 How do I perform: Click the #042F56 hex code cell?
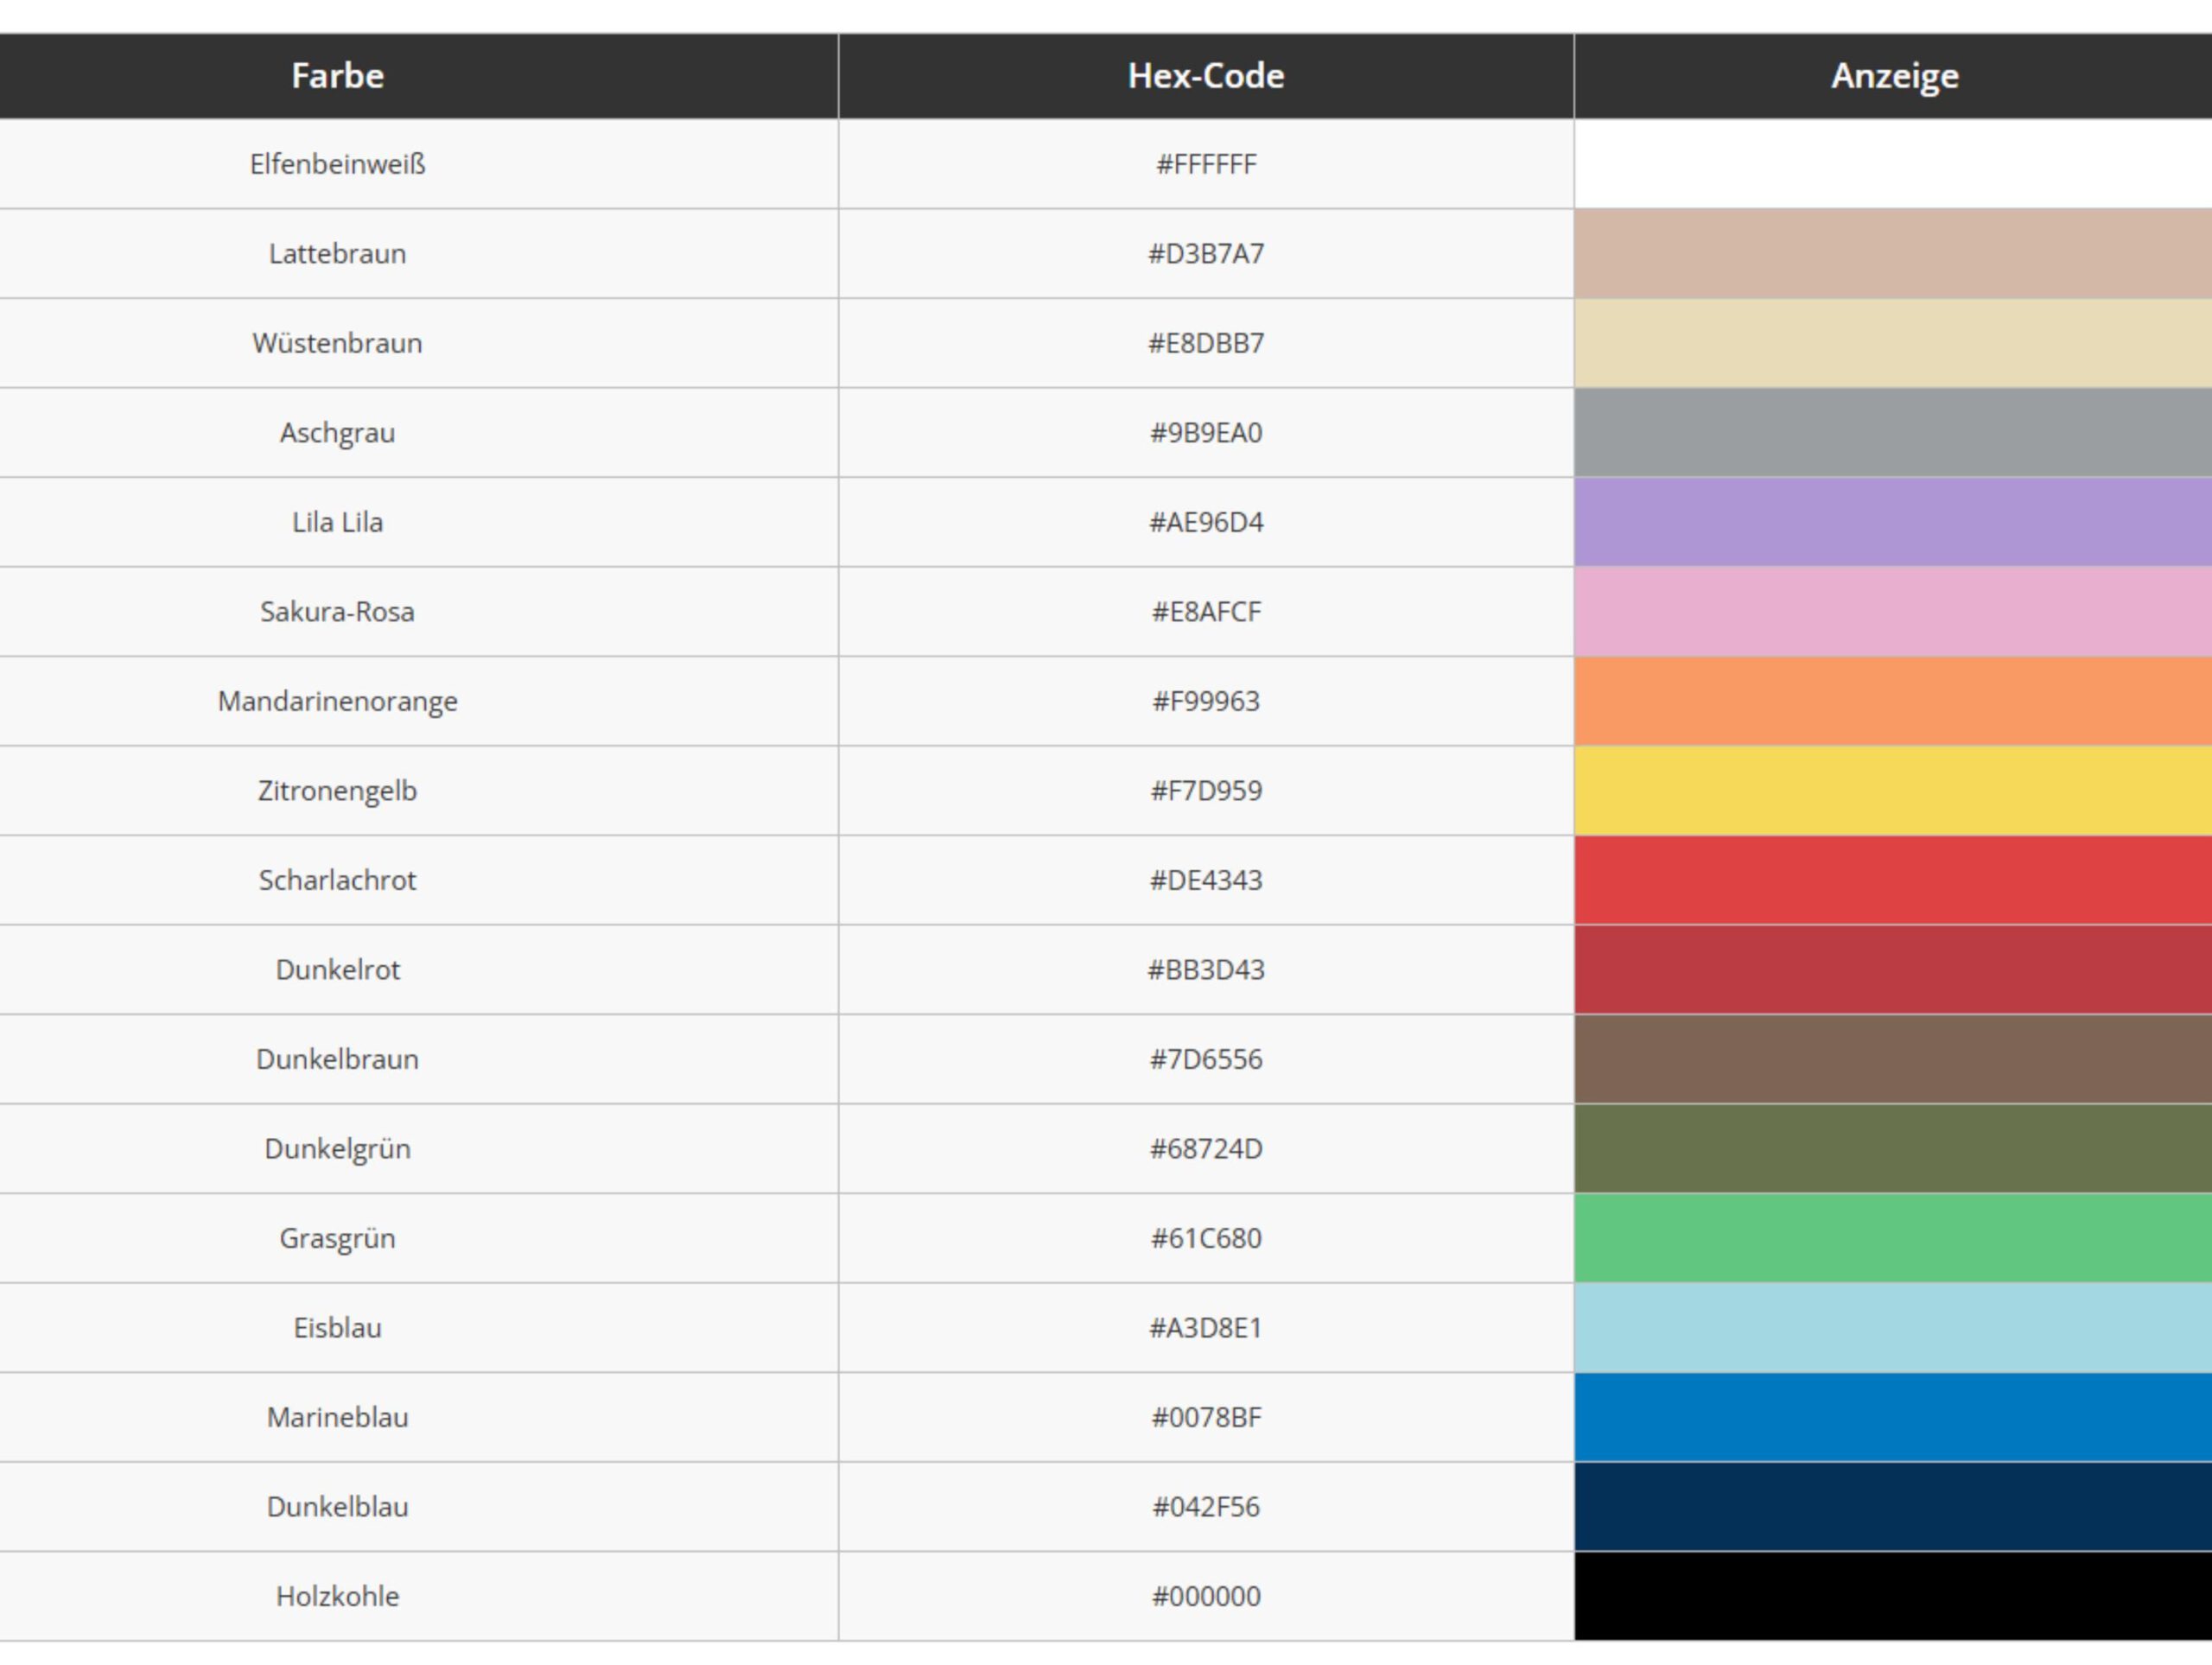1205,1507
